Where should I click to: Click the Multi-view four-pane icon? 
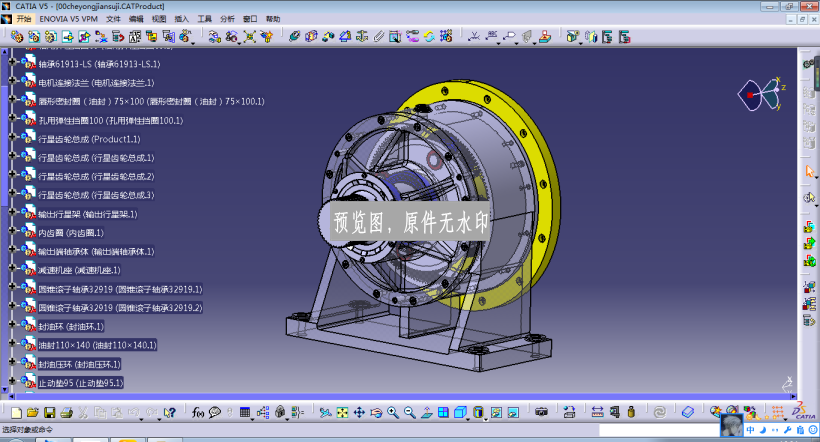[443, 413]
